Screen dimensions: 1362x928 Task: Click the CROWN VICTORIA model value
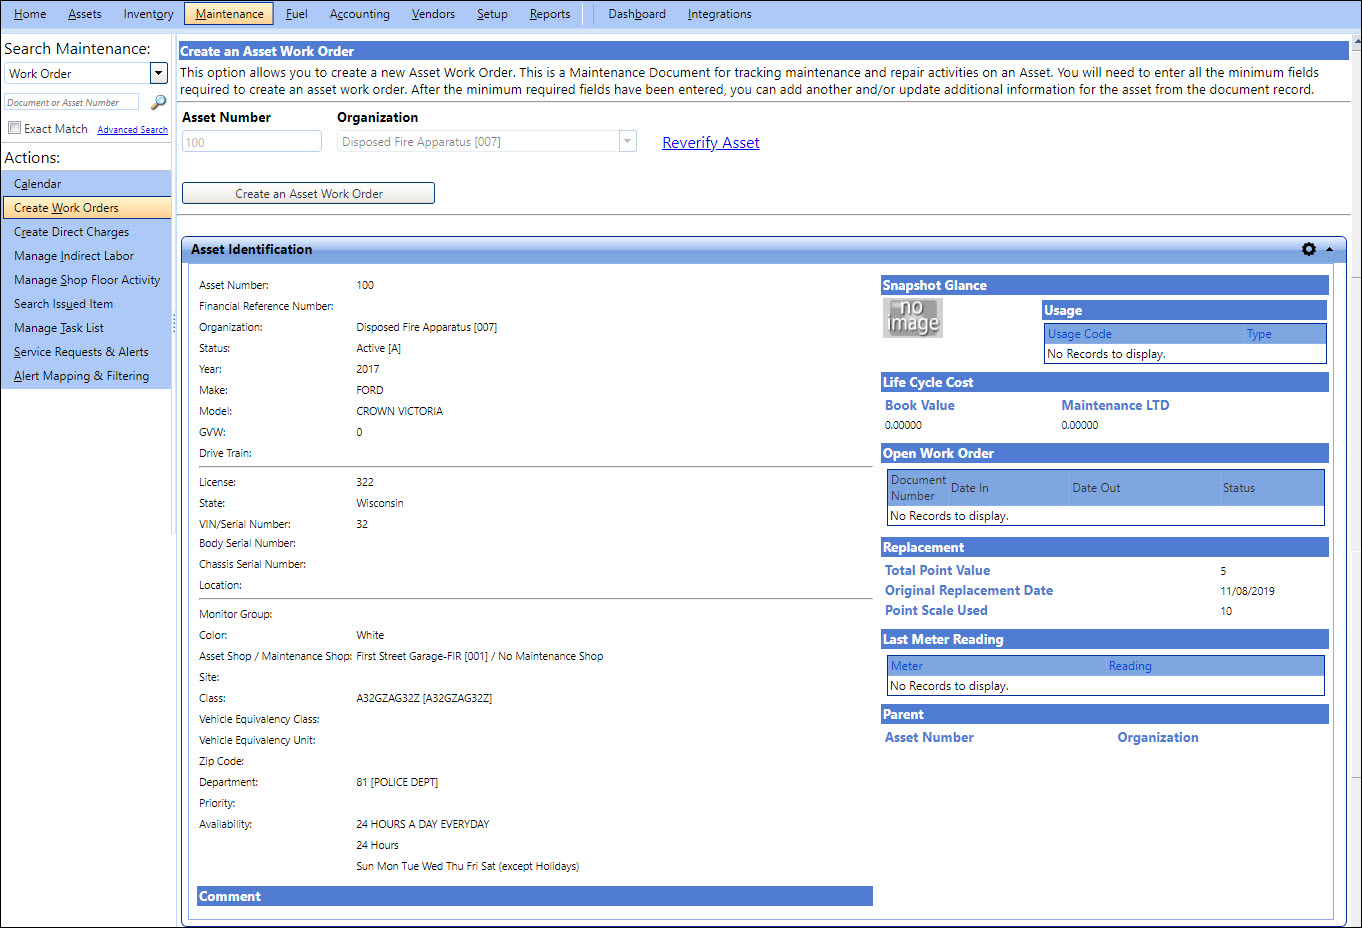[x=399, y=411]
